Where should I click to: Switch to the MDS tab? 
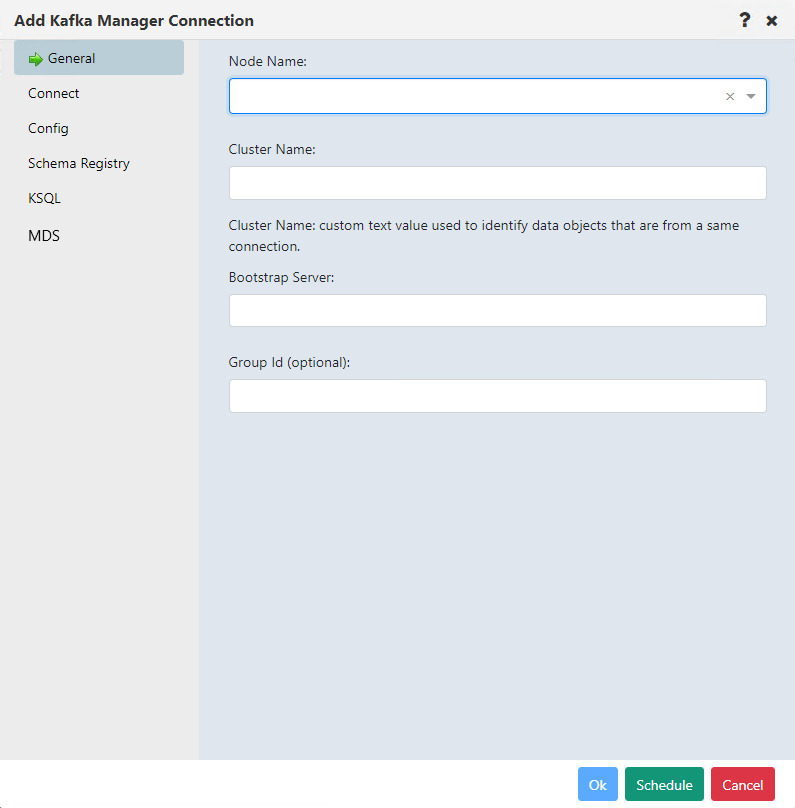(44, 235)
